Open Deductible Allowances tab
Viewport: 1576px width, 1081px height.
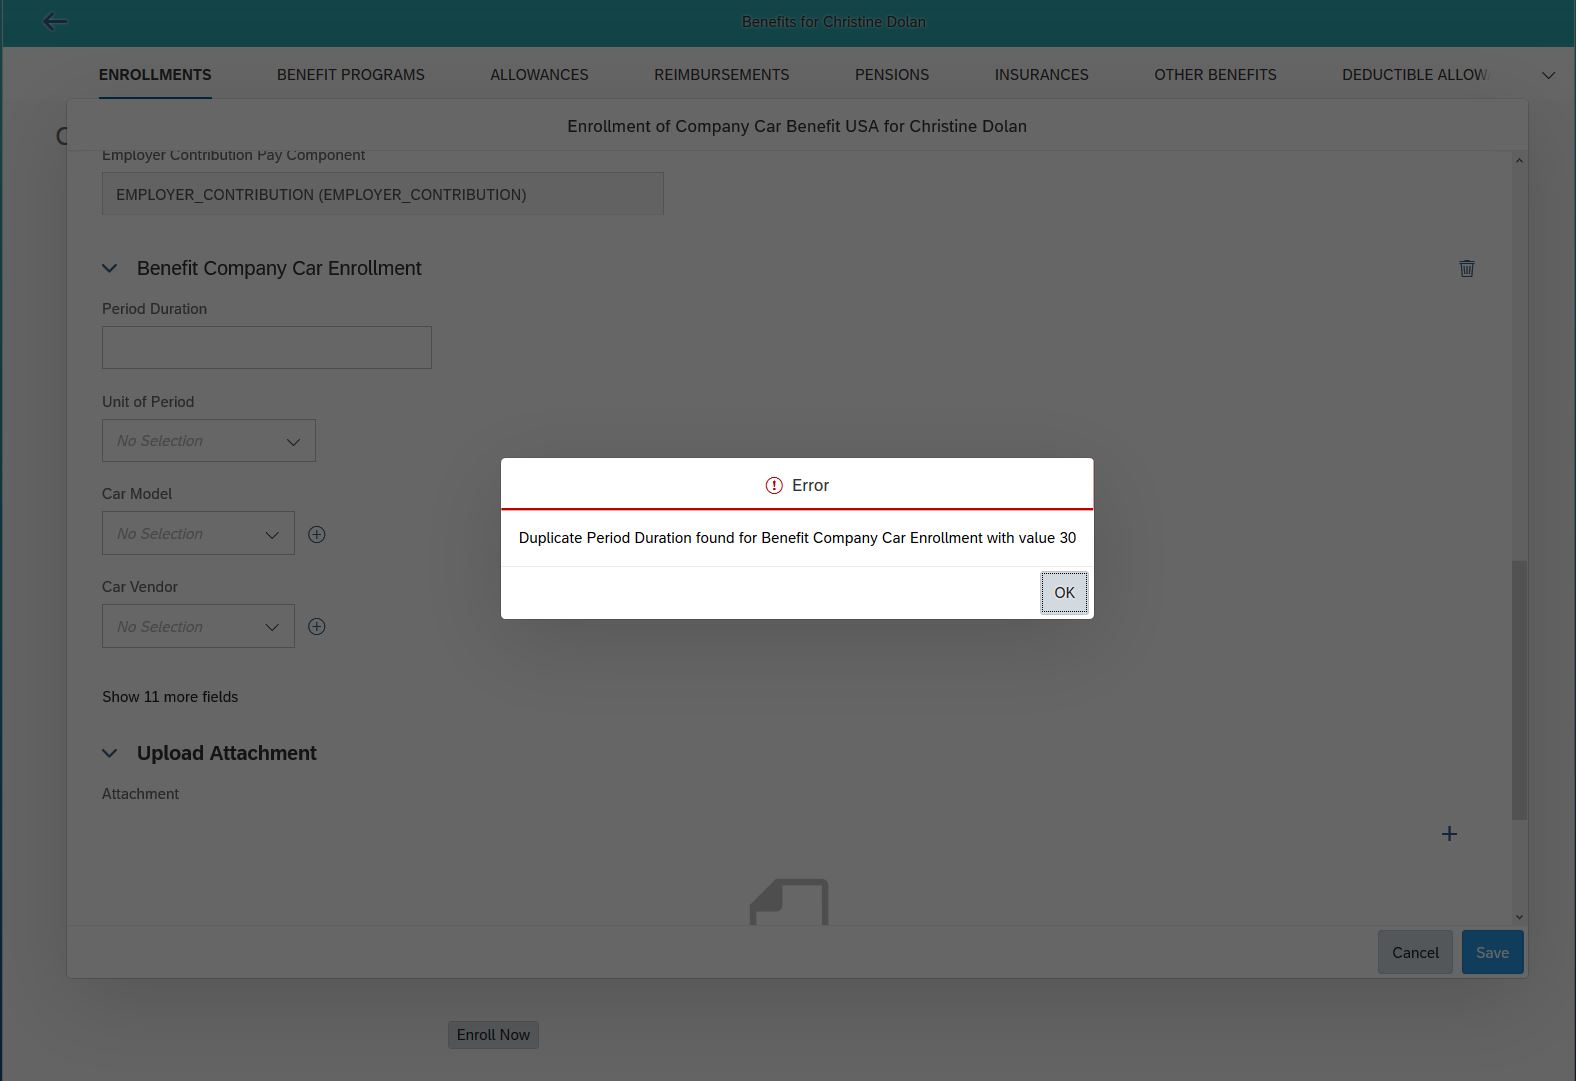[1415, 75]
